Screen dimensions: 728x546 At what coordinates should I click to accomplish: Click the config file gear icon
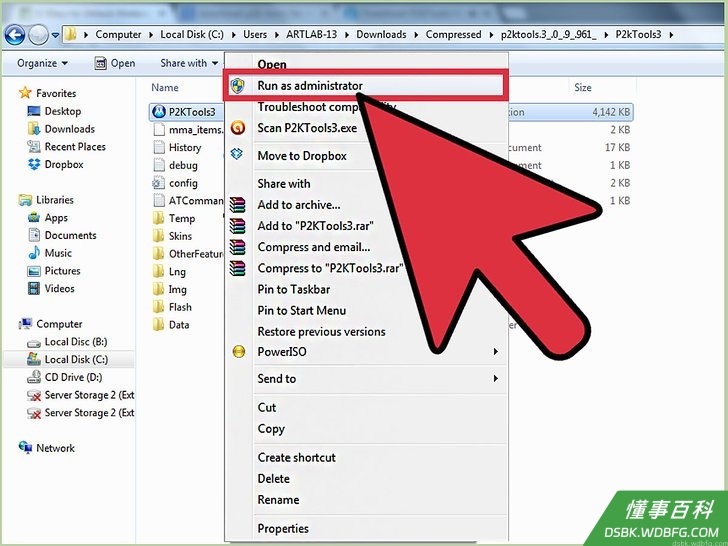(x=159, y=183)
